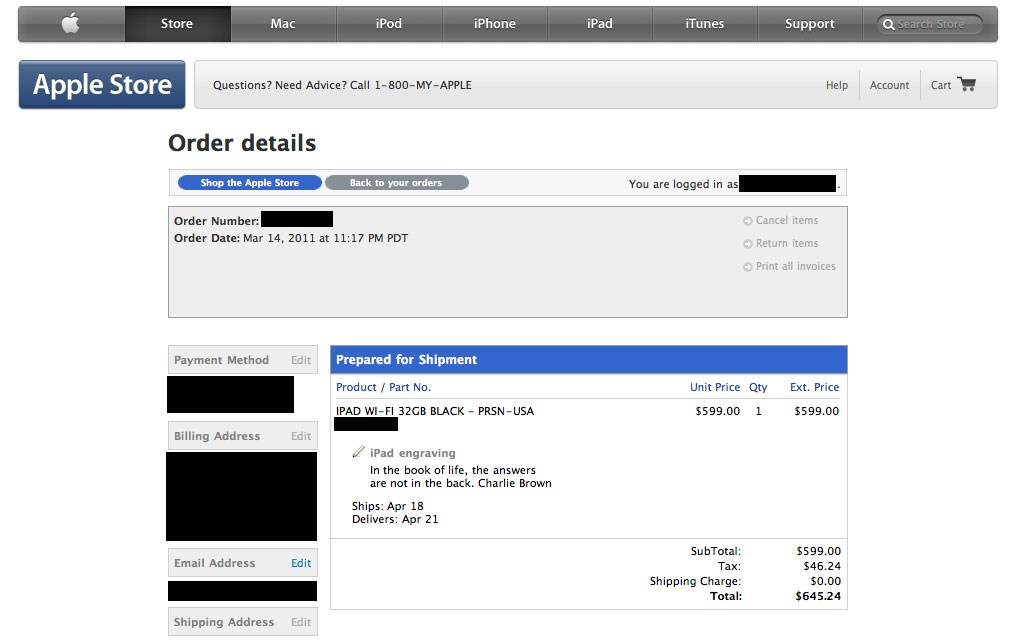The width and height of the screenshot is (1009, 641).
Task: Click the 1-800-MY-APPLE phone text
Action: pyautogui.click(x=423, y=85)
